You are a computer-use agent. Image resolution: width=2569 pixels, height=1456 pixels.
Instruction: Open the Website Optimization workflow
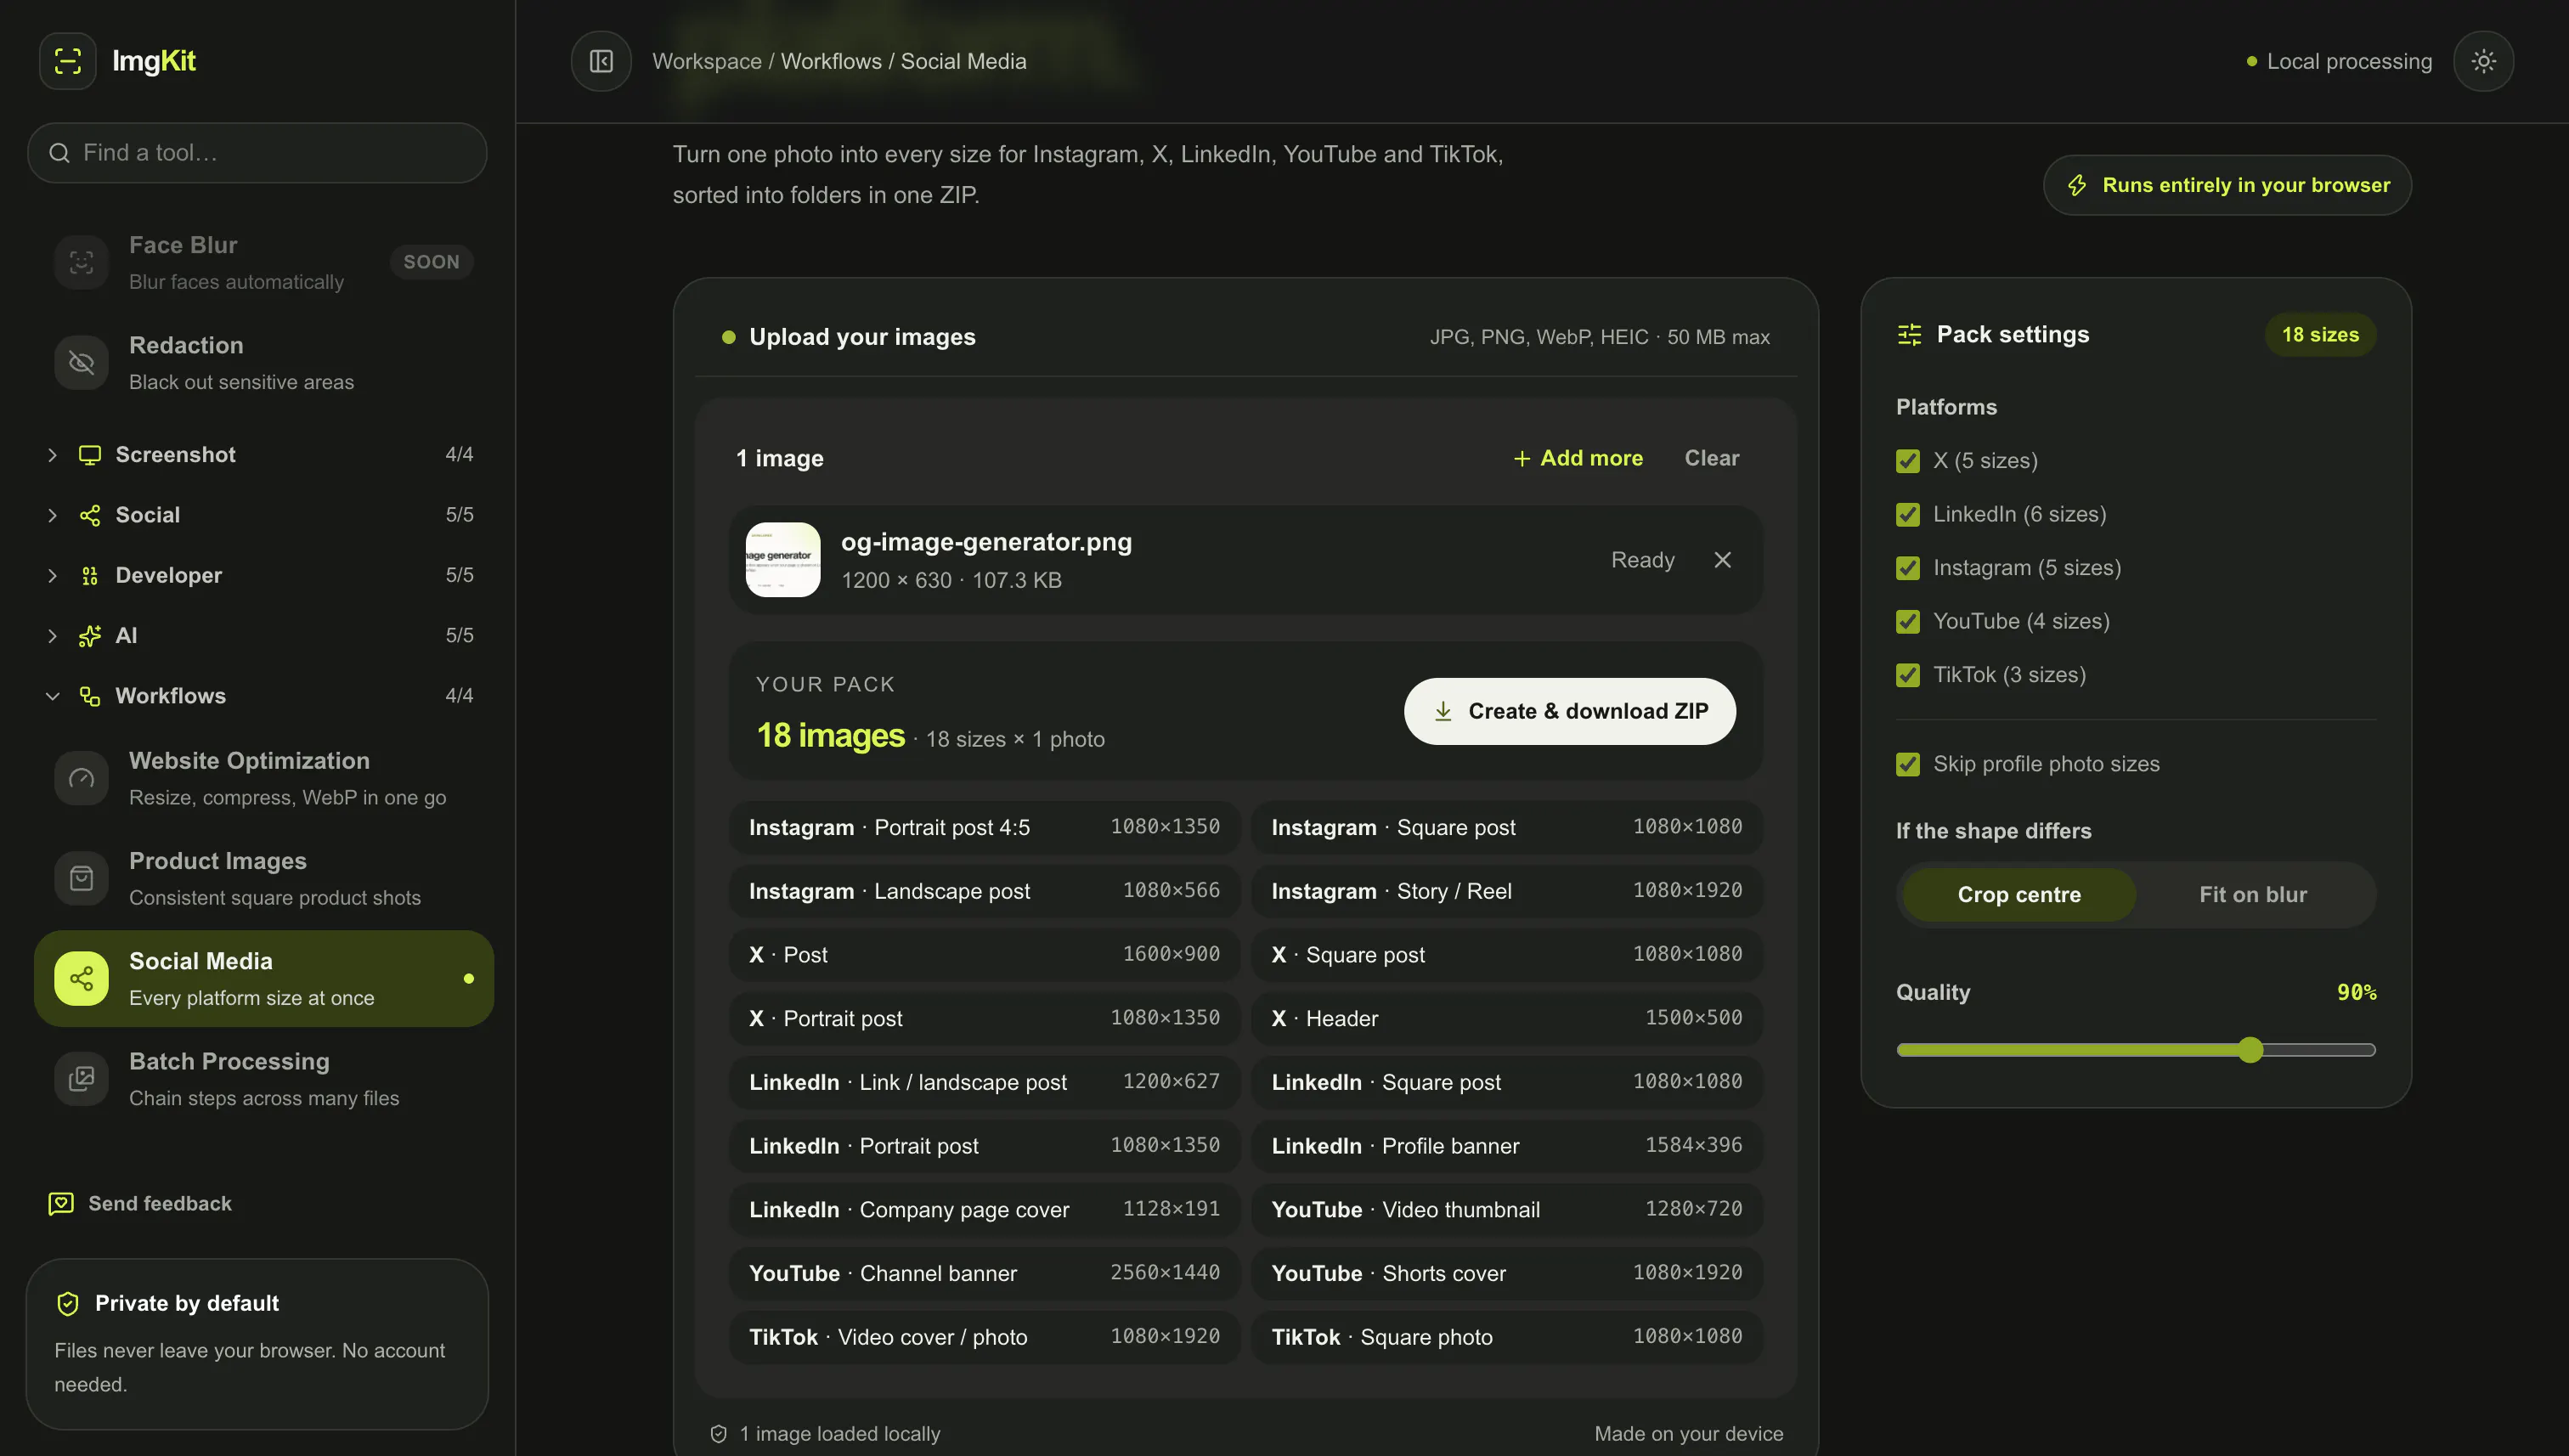pyautogui.click(x=264, y=778)
